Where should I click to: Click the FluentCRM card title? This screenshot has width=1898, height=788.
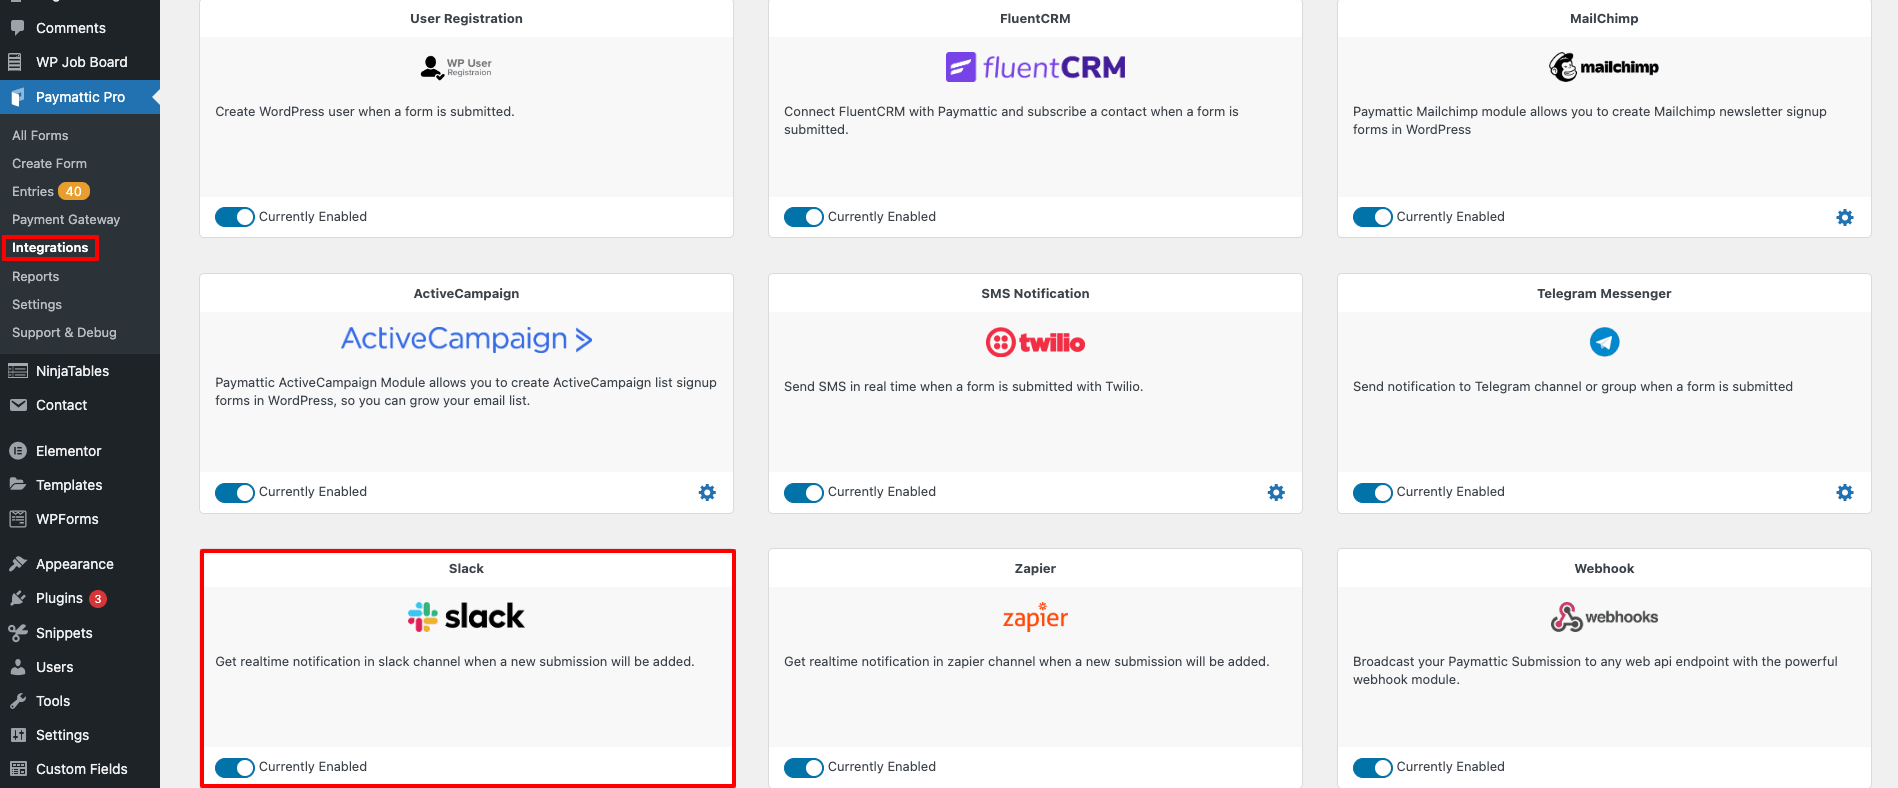[x=1035, y=18]
